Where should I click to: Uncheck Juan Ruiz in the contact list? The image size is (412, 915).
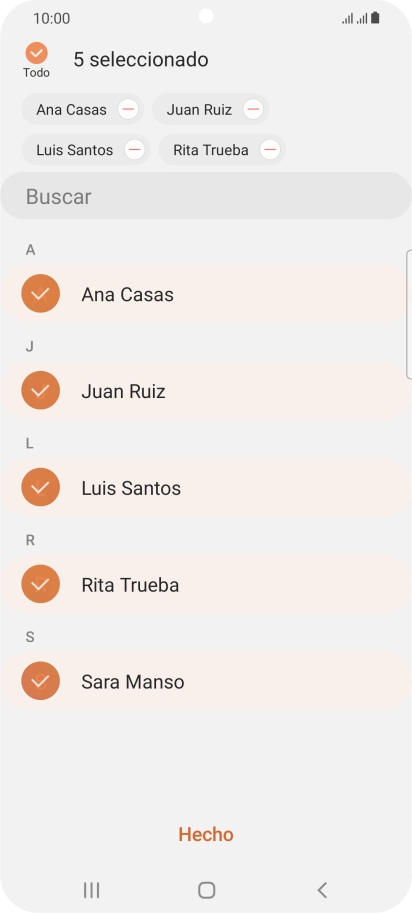coord(40,390)
